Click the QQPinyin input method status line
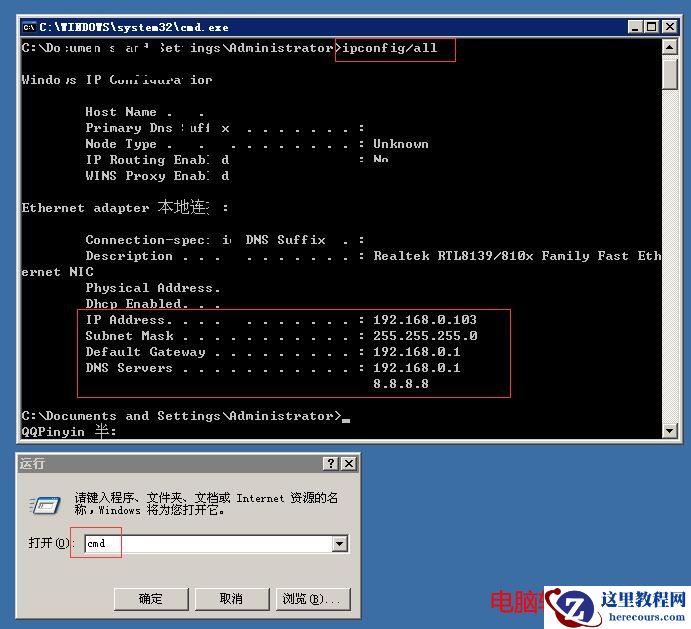This screenshot has height=629, width=691. coord(69,431)
